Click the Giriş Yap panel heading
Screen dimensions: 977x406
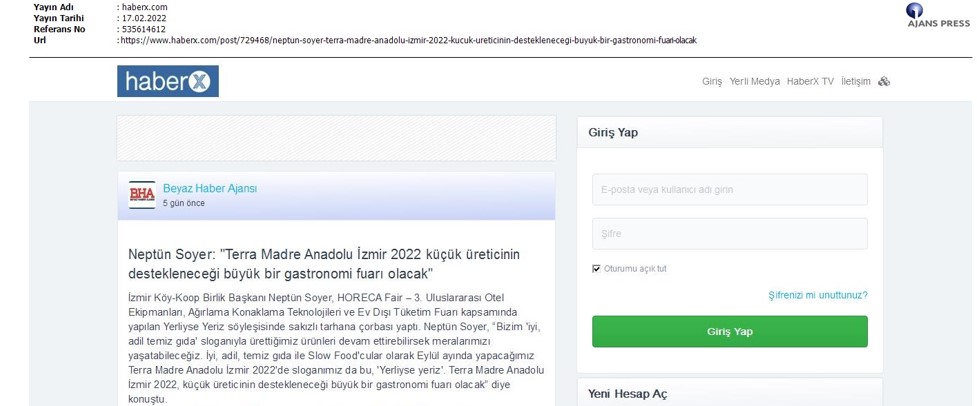(x=613, y=133)
